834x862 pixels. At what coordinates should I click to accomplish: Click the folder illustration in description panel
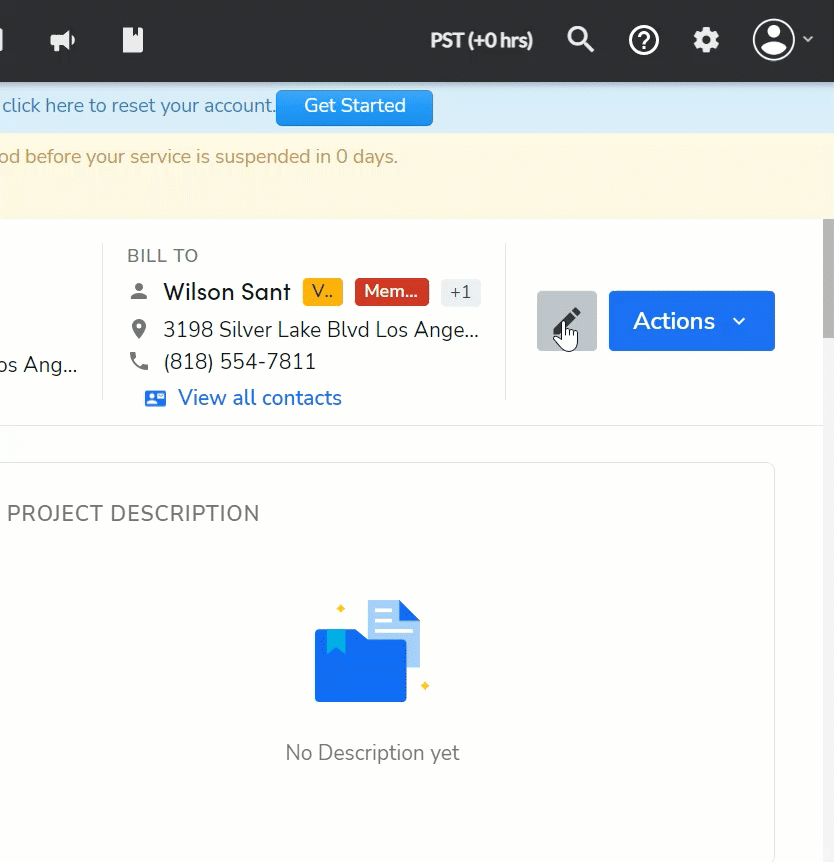pyautogui.click(x=372, y=651)
